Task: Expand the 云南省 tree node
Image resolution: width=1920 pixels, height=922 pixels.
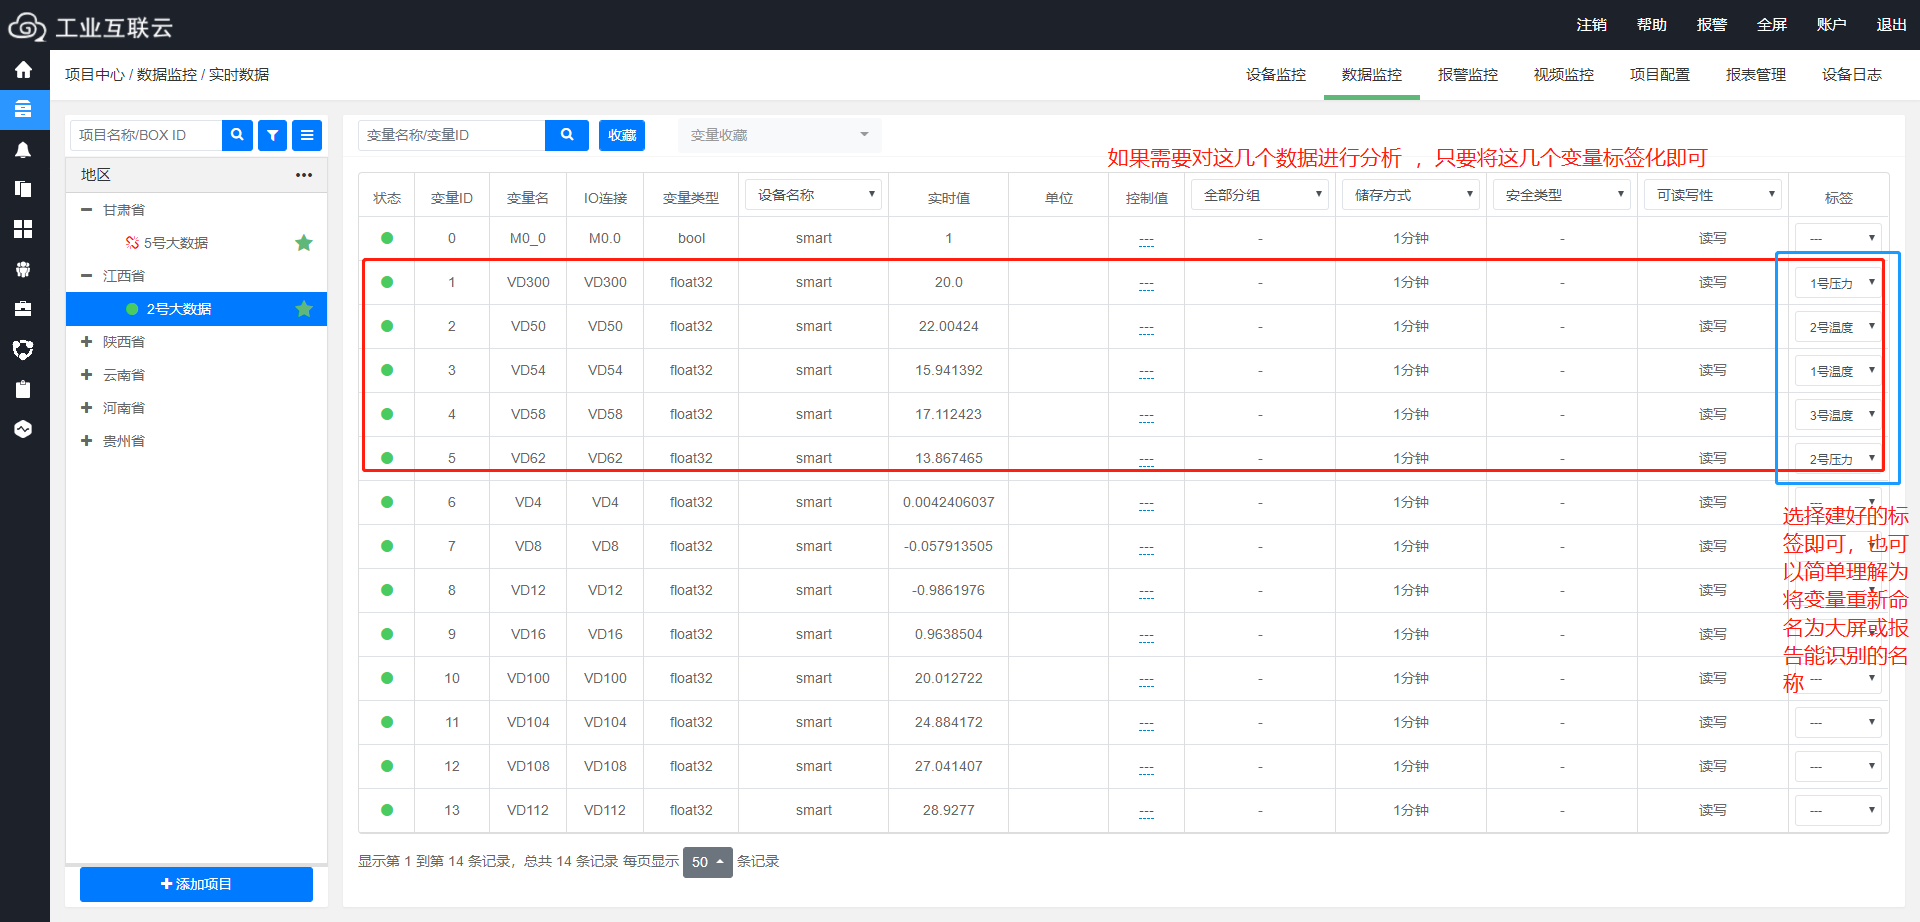Action: [86, 375]
